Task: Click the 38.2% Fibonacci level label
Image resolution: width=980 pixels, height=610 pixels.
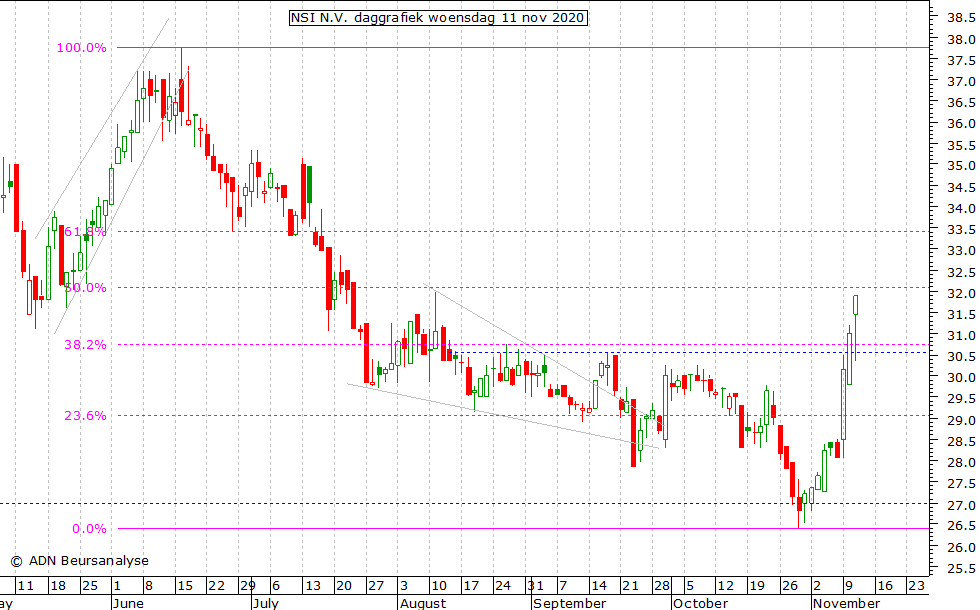Action: [85, 344]
